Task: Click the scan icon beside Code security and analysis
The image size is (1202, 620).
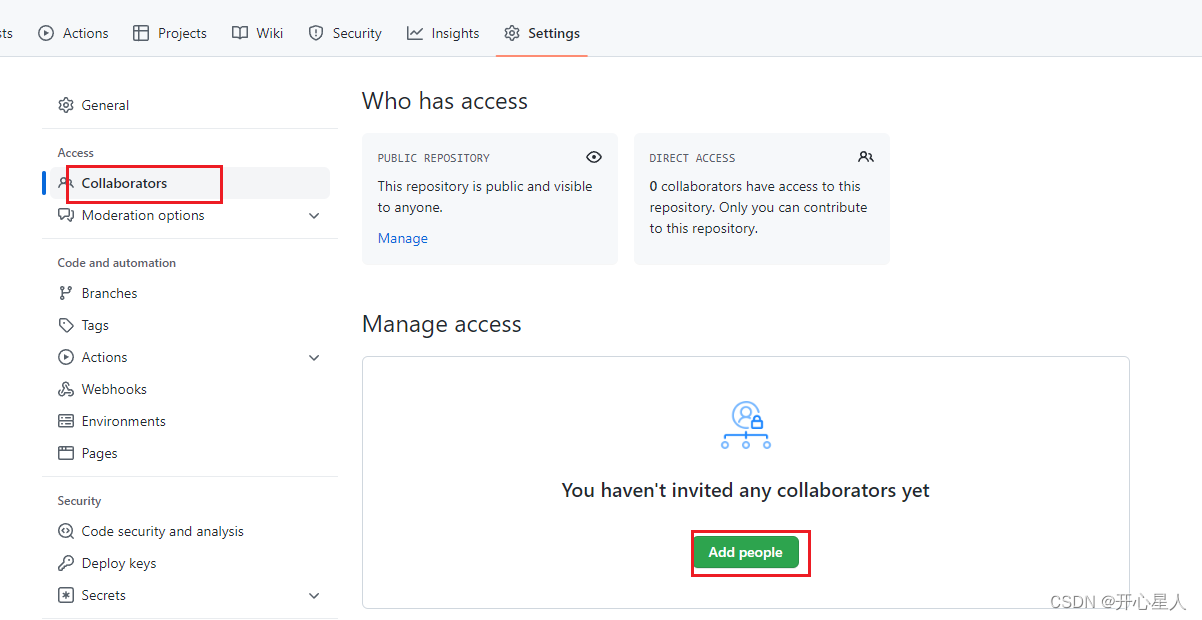Action: pos(66,531)
